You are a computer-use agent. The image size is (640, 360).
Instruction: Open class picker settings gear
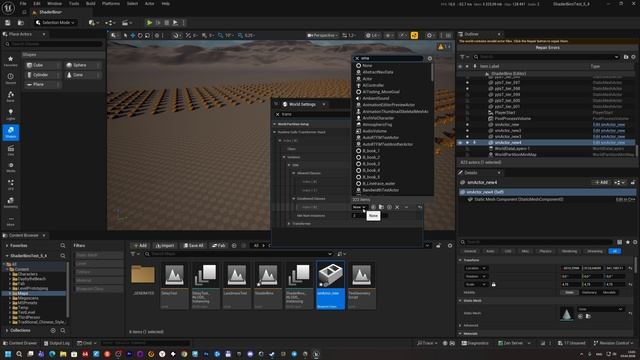tap(430, 58)
